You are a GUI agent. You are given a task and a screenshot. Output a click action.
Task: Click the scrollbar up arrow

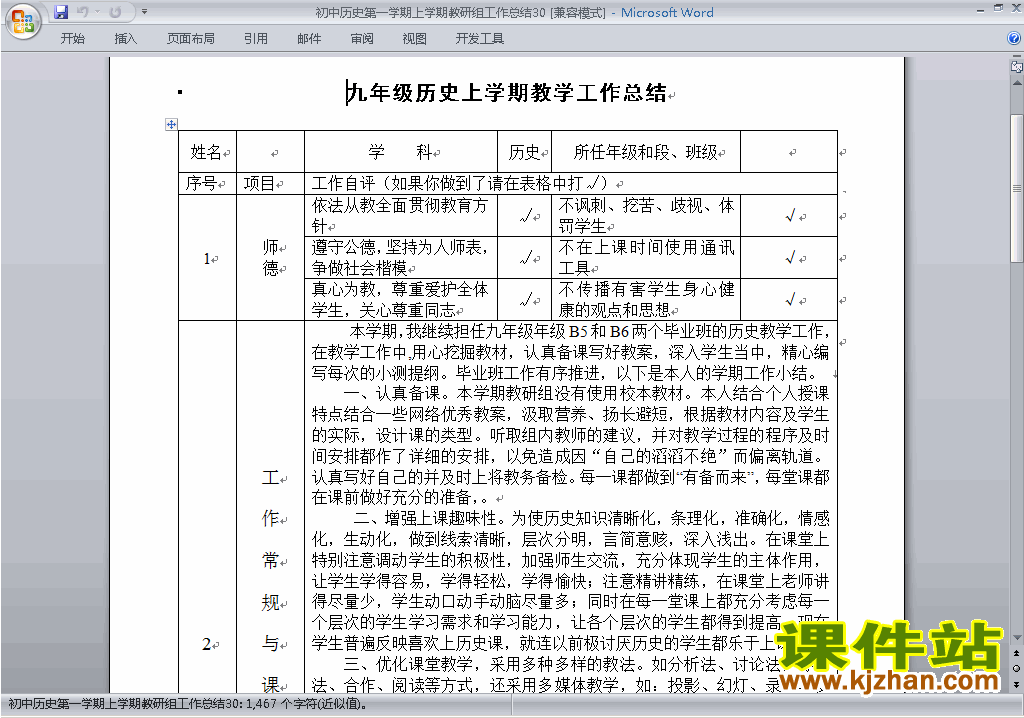pyautogui.click(x=1017, y=84)
